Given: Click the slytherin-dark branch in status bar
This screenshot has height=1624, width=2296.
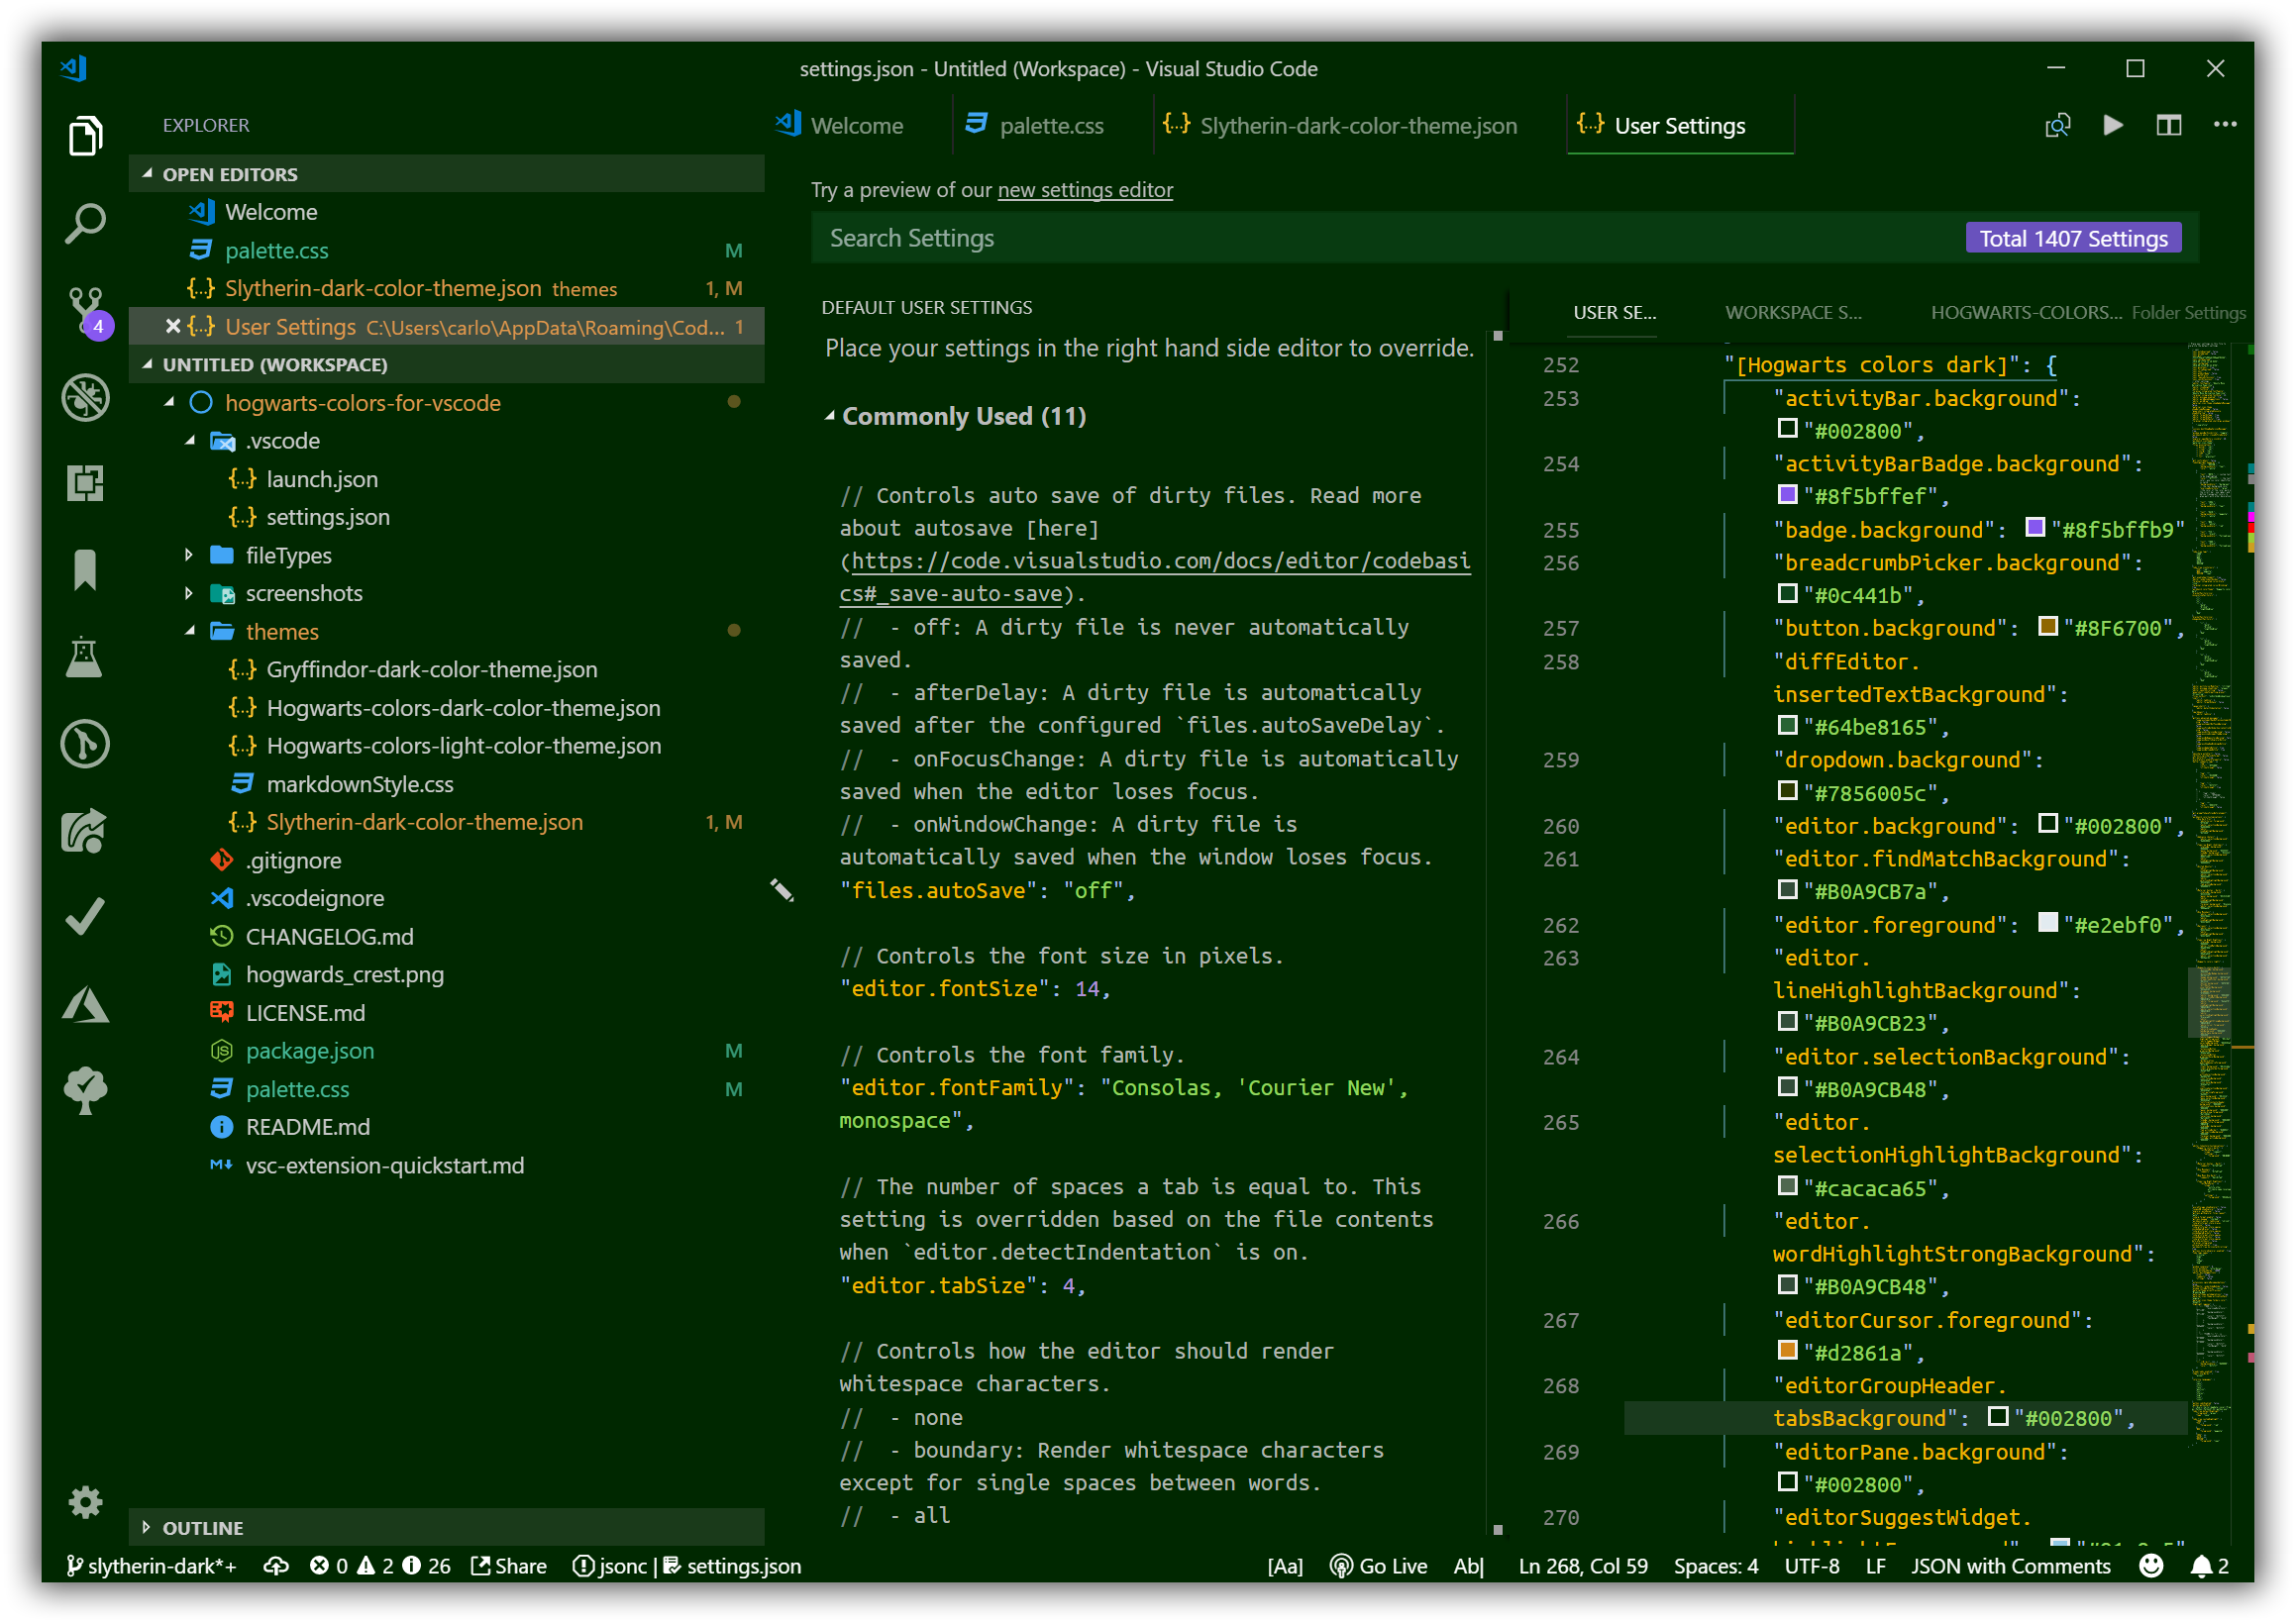Looking at the screenshot, I should pos(152,1566).
